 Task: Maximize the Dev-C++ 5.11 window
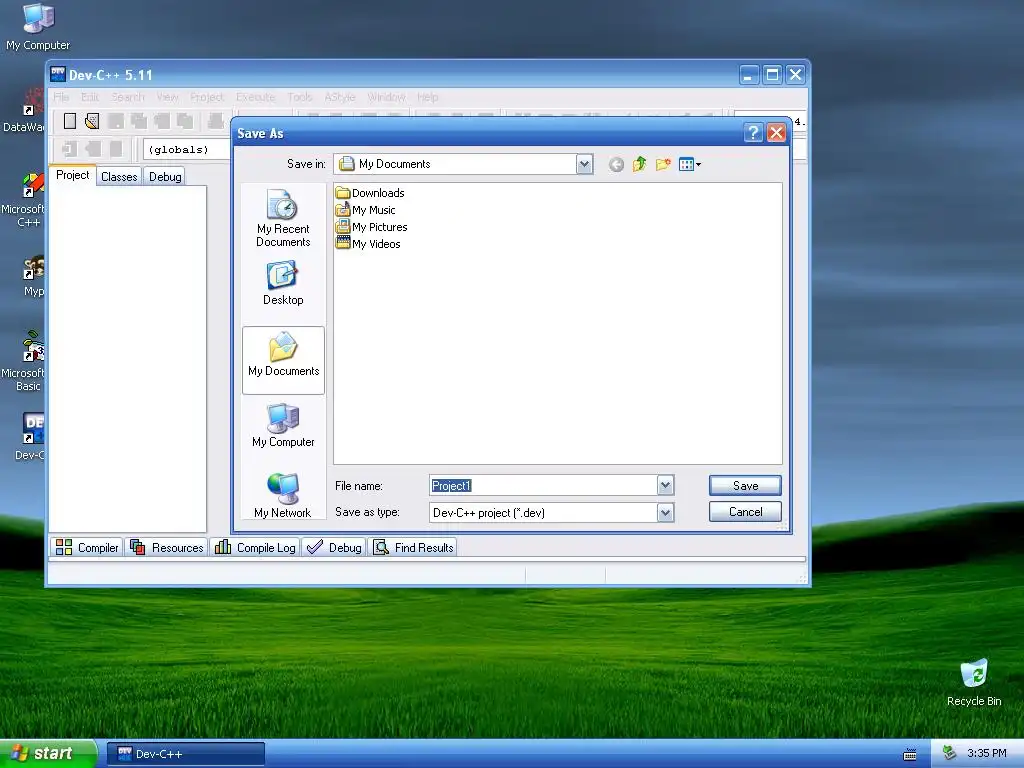coord(772,74)
